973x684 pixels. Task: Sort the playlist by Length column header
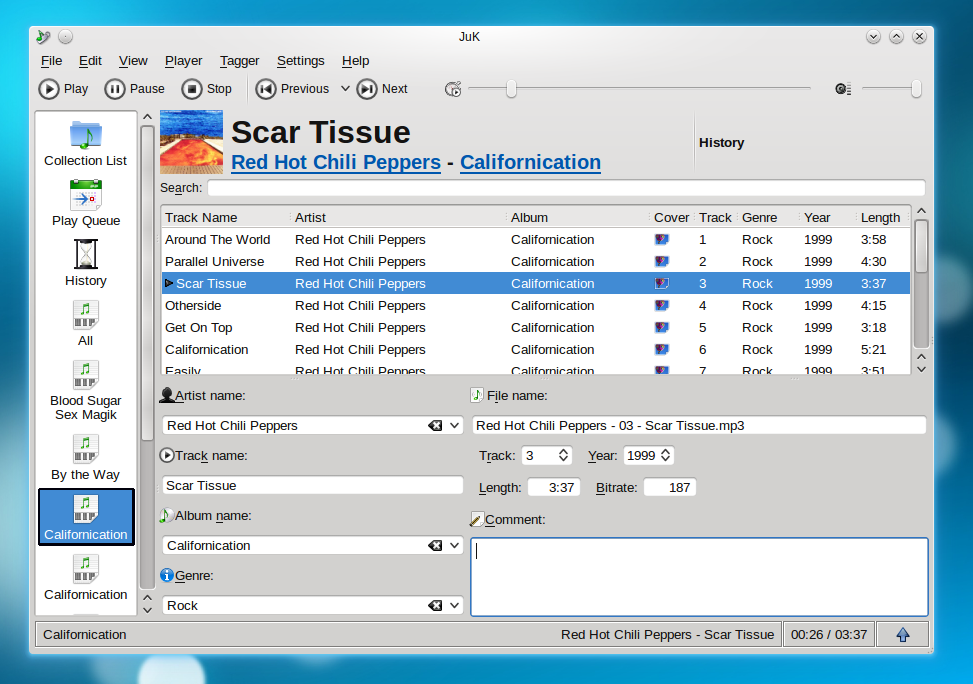coord(881,217)
